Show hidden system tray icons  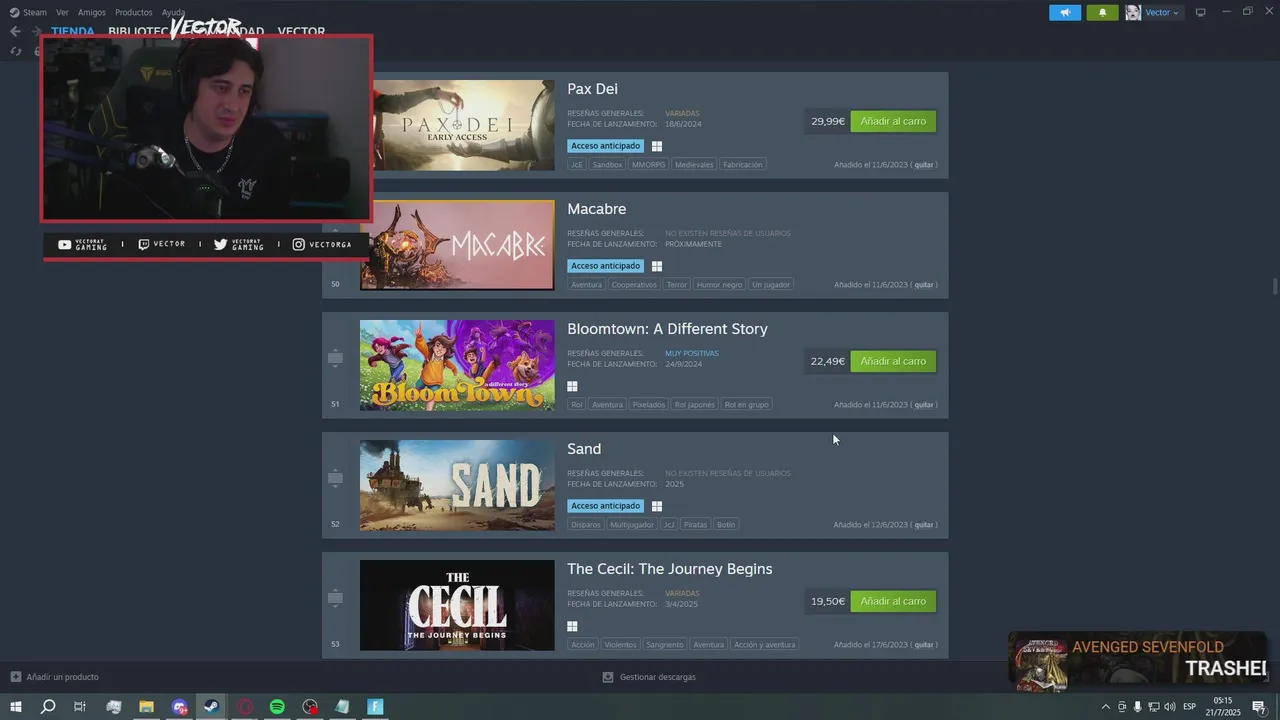pos(1105,707)
